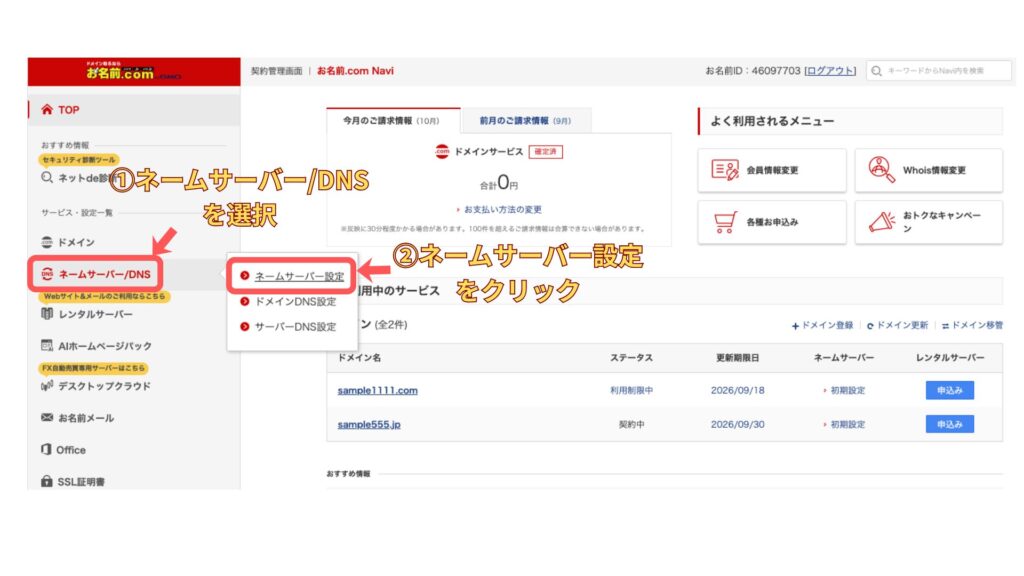This screenshot has width=1024, height=576.
Task: Open SSL証明書 lock item
Action: tap(78, 482)
